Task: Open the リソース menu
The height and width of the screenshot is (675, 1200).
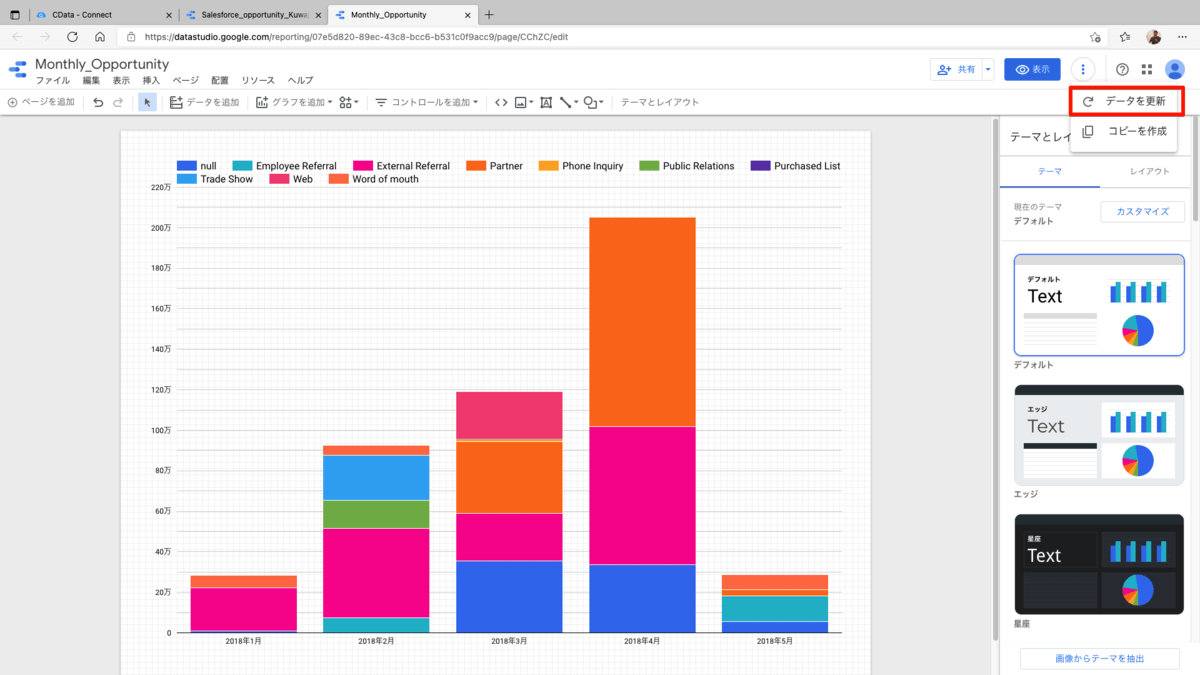Action: [x=258, y=80]
